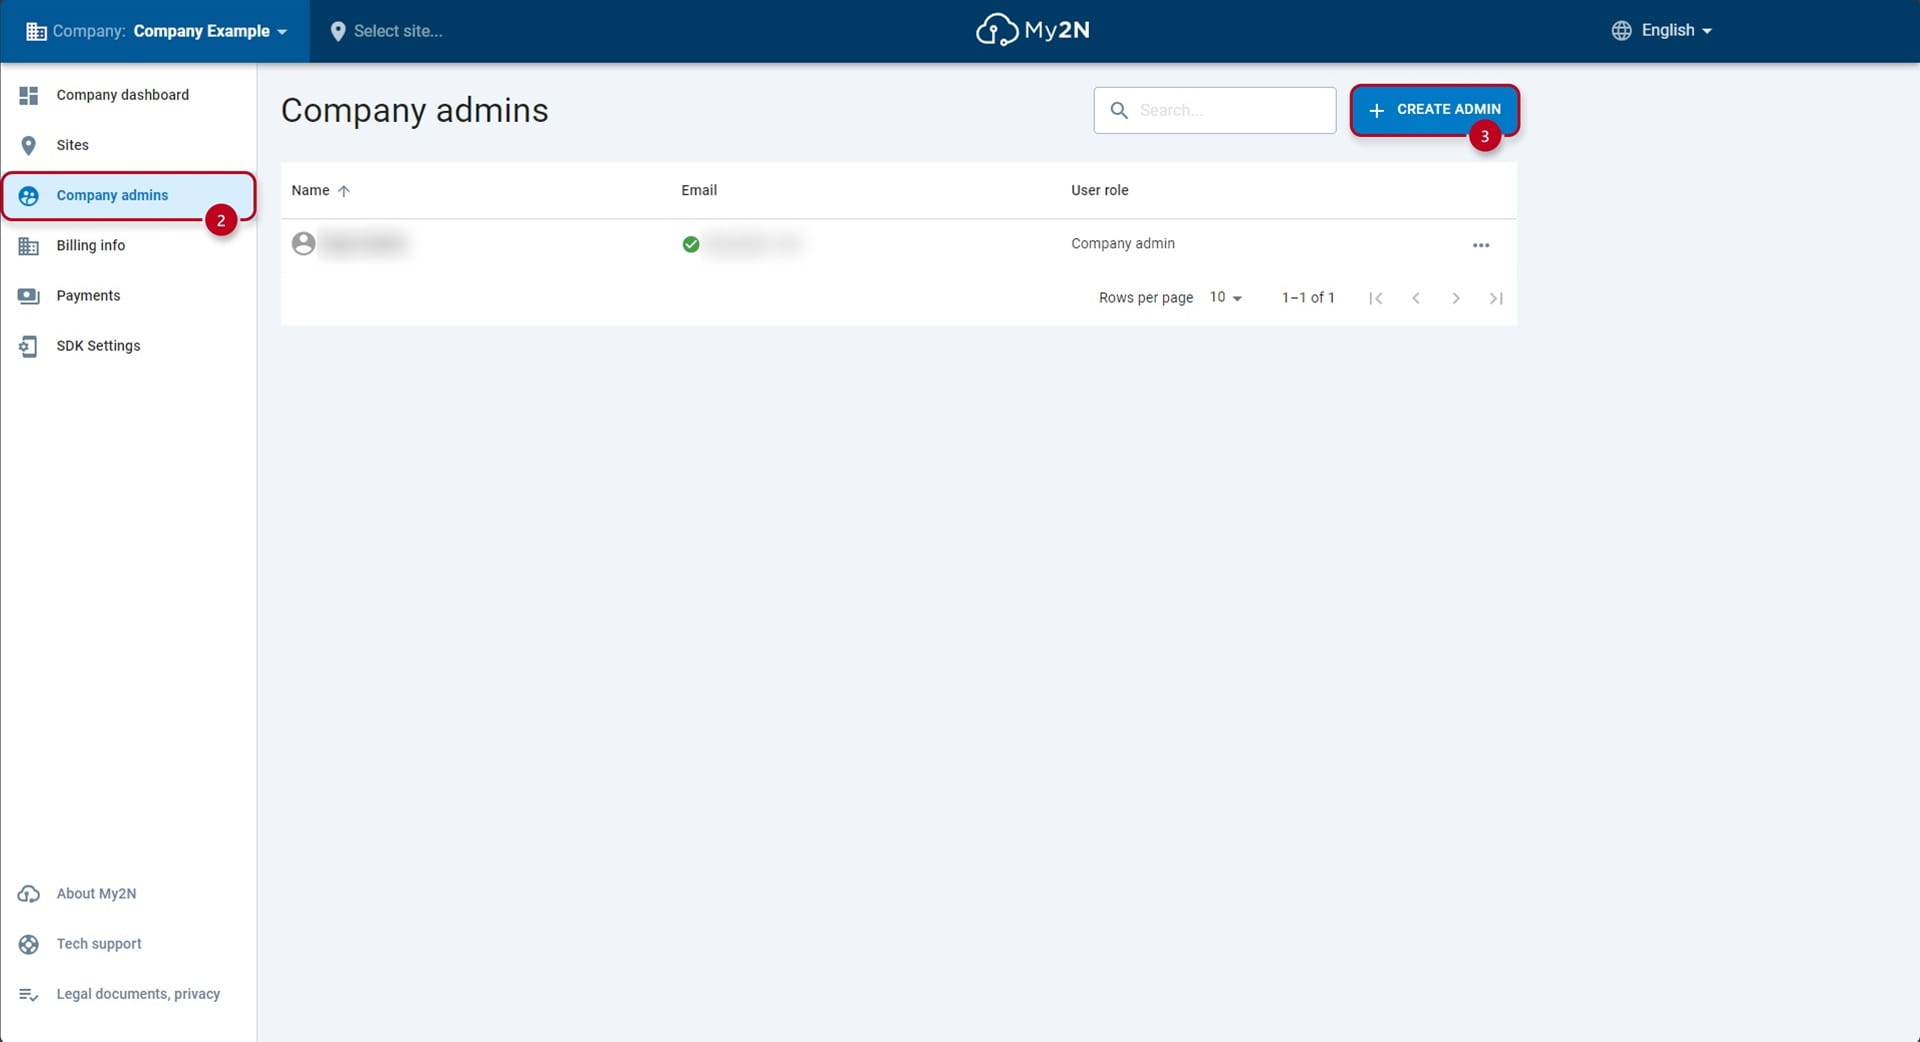
Task: Open Billing info page
Action: point(128,245)
